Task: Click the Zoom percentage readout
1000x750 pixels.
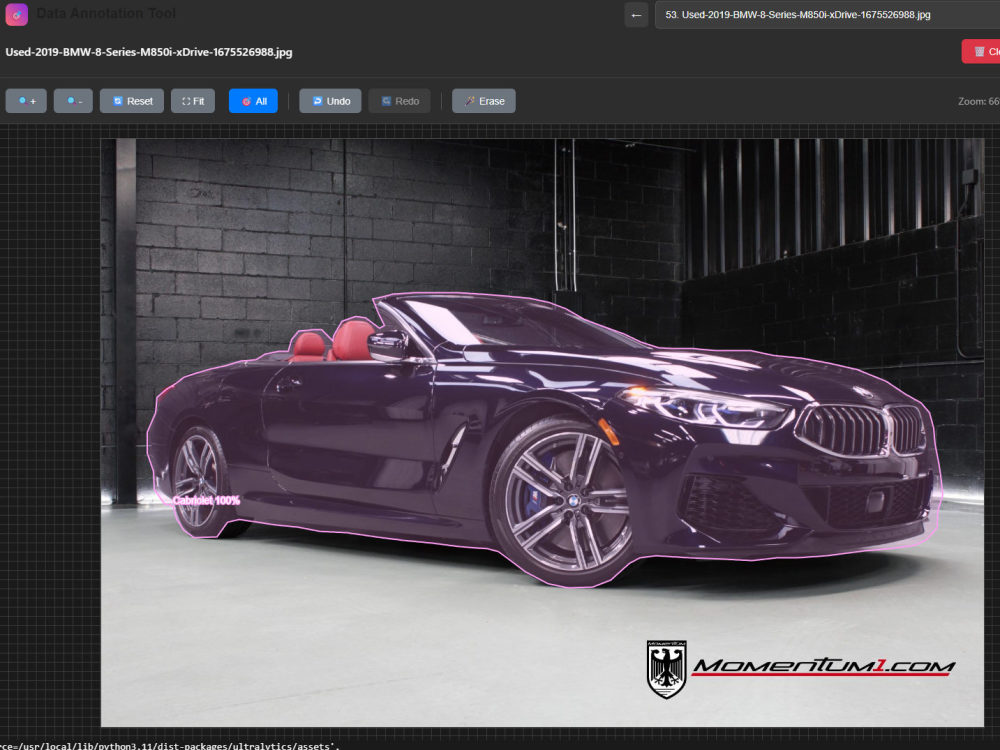Action: pos(978,101)
